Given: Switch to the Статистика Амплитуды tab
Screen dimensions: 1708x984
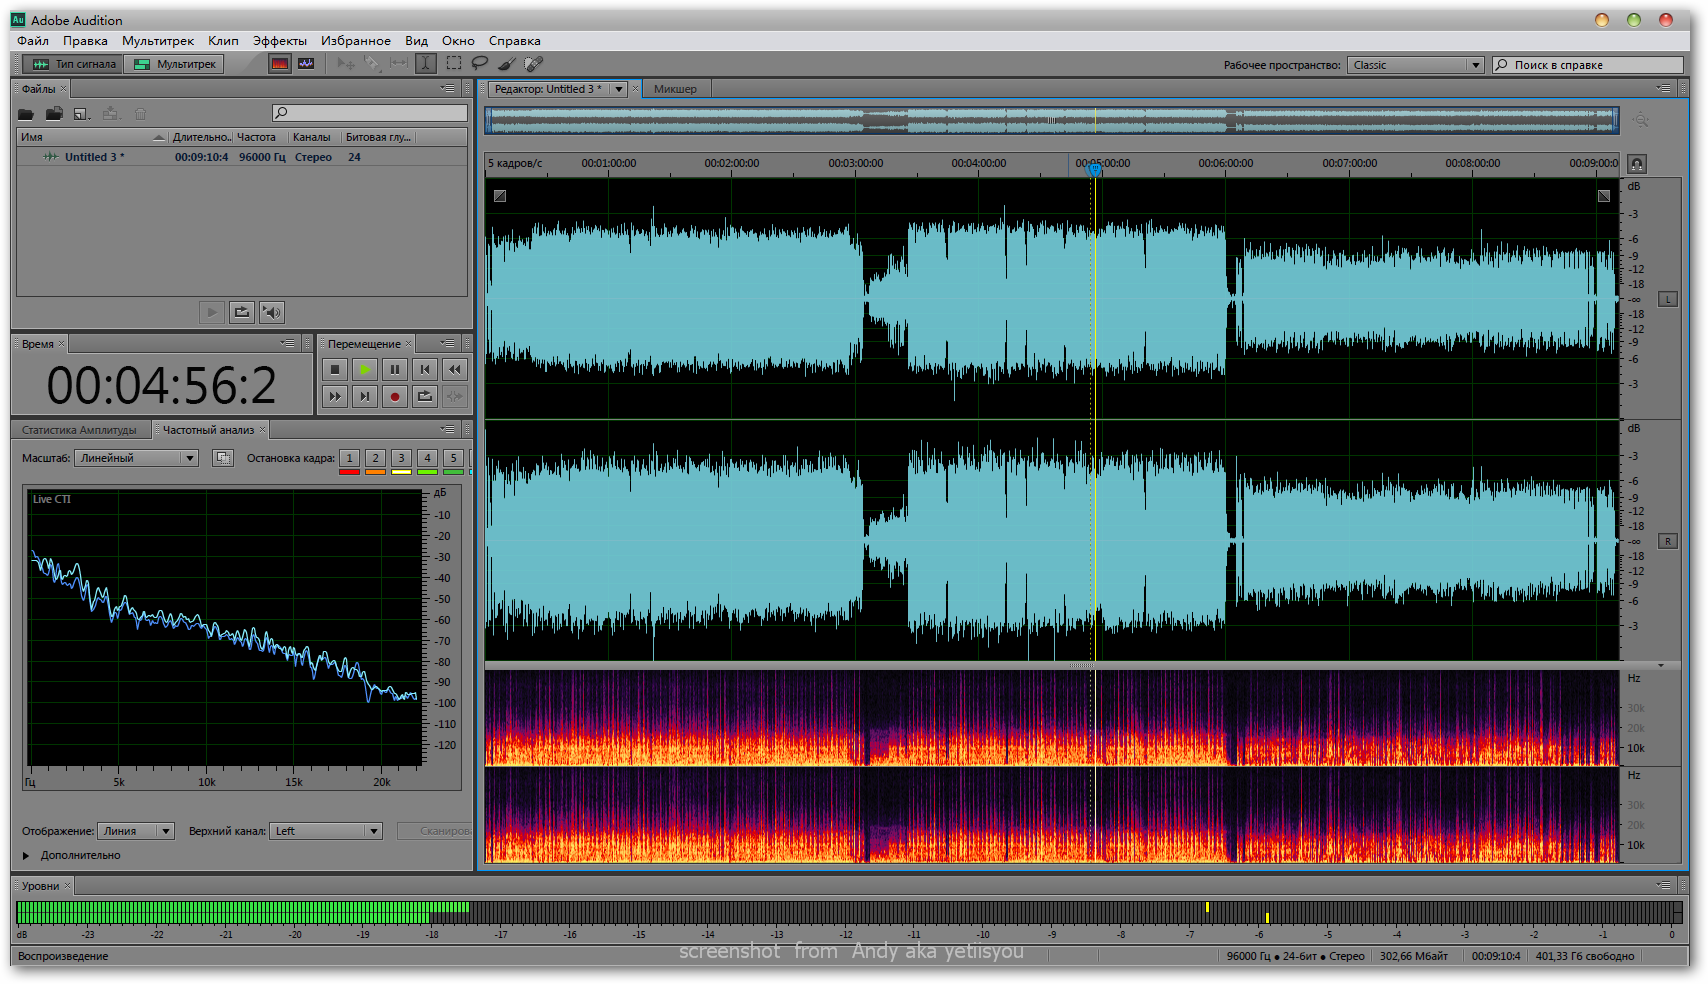Looking at the screenshot, I should [x=80, y=430].
